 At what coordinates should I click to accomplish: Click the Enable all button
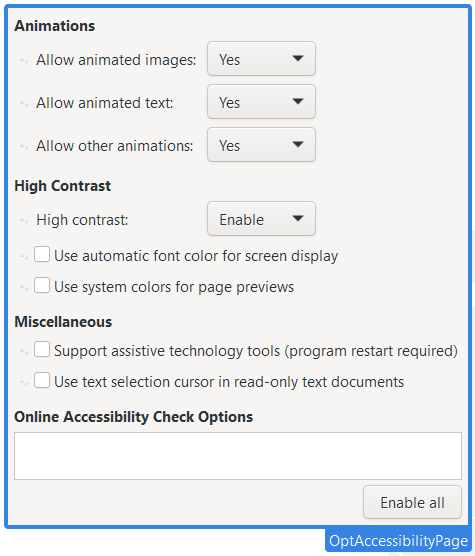click(412, 502)
